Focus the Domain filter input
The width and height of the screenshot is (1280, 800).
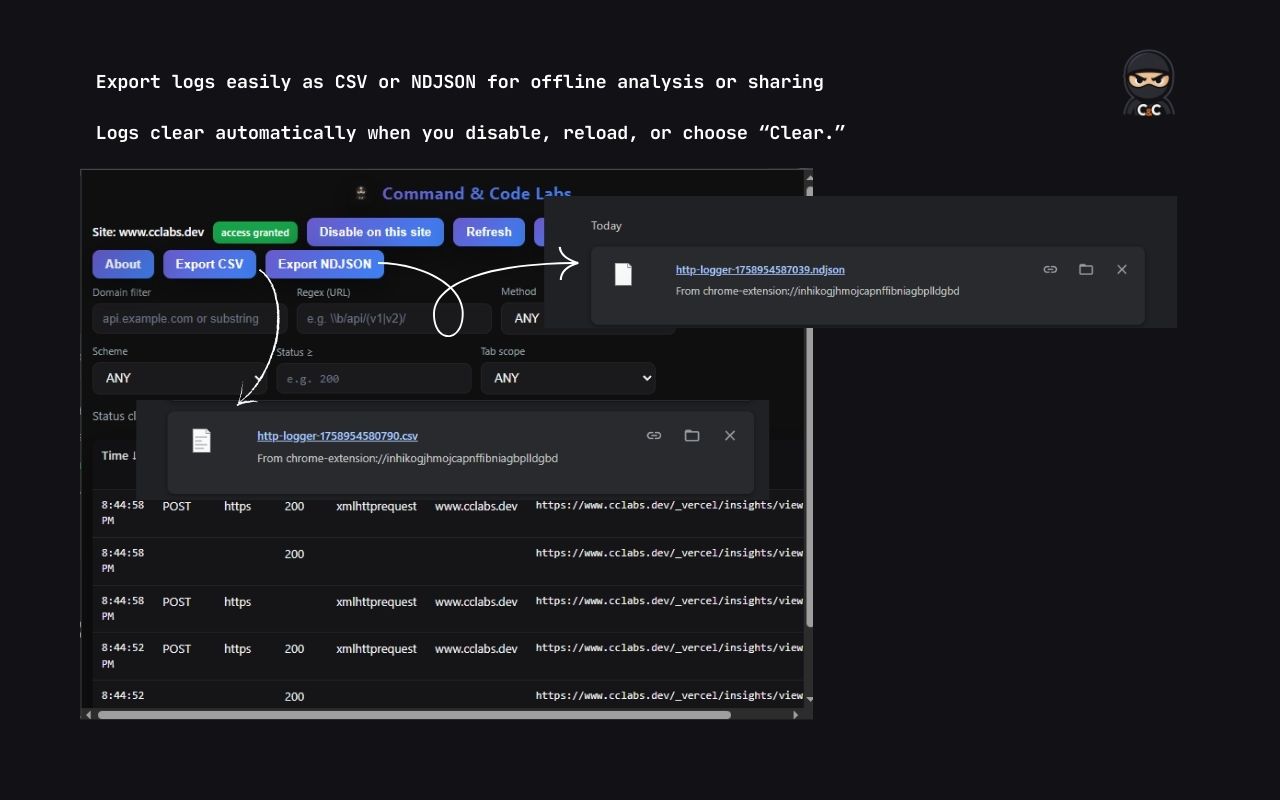pos(190,319)
